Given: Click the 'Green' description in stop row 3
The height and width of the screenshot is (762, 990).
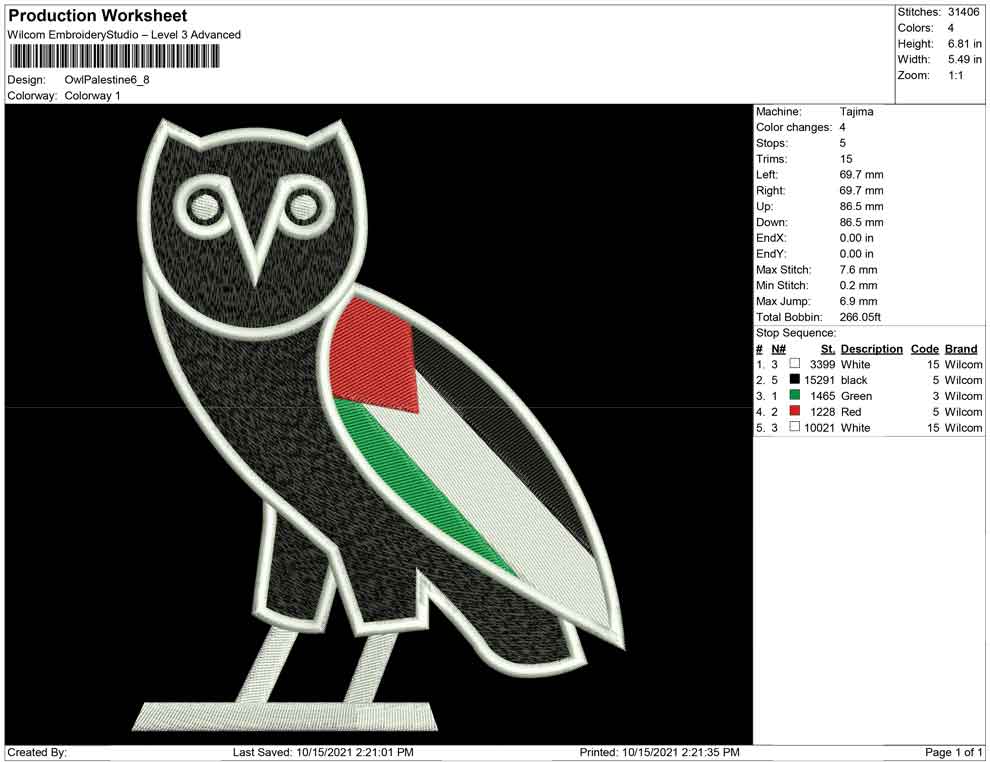Looking at the screenshot, I should click(856, 396).
